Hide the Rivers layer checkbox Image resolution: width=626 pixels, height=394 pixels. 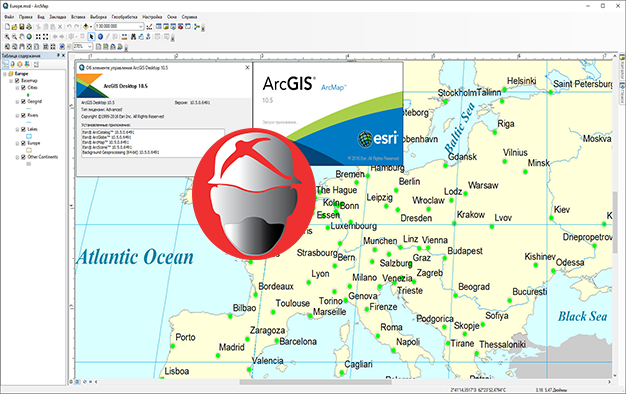[x=24, y=115]
